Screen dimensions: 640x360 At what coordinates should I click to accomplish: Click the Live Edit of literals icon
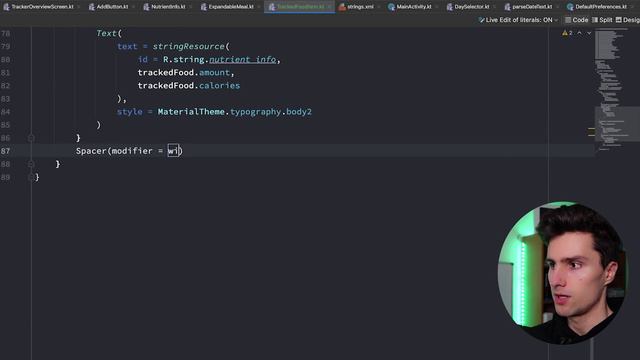(481, 20)
